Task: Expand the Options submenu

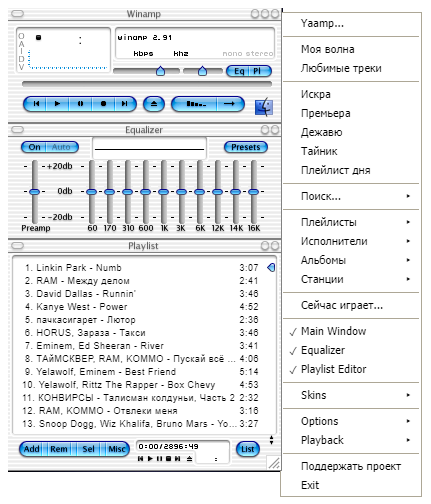Action: tap(351, 421)
